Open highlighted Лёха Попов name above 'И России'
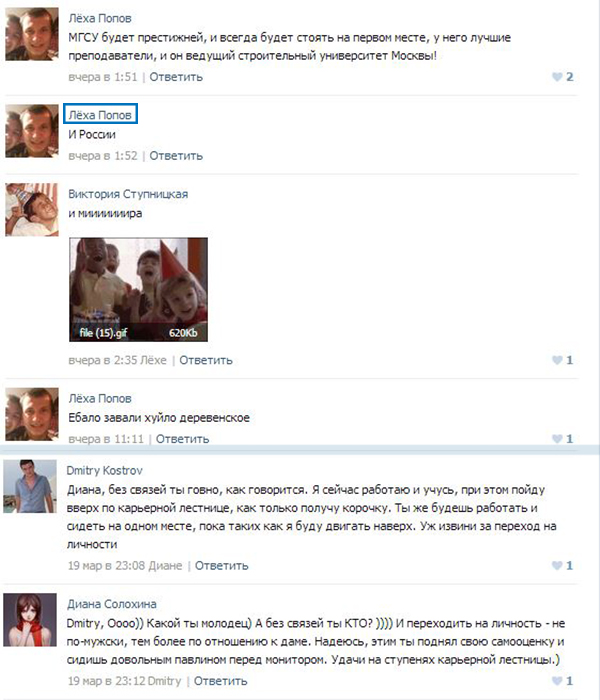This screenshot has height=700, width=600. coord(100,115)
